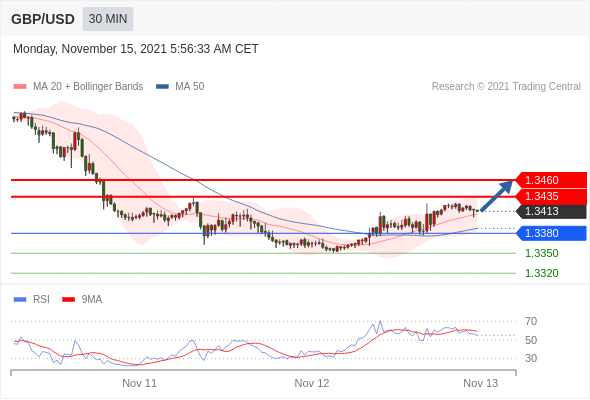590x400 pixels.
Task: Toggle the MA 20 + Bollinger Bands legend label
Action: [88, 87]
